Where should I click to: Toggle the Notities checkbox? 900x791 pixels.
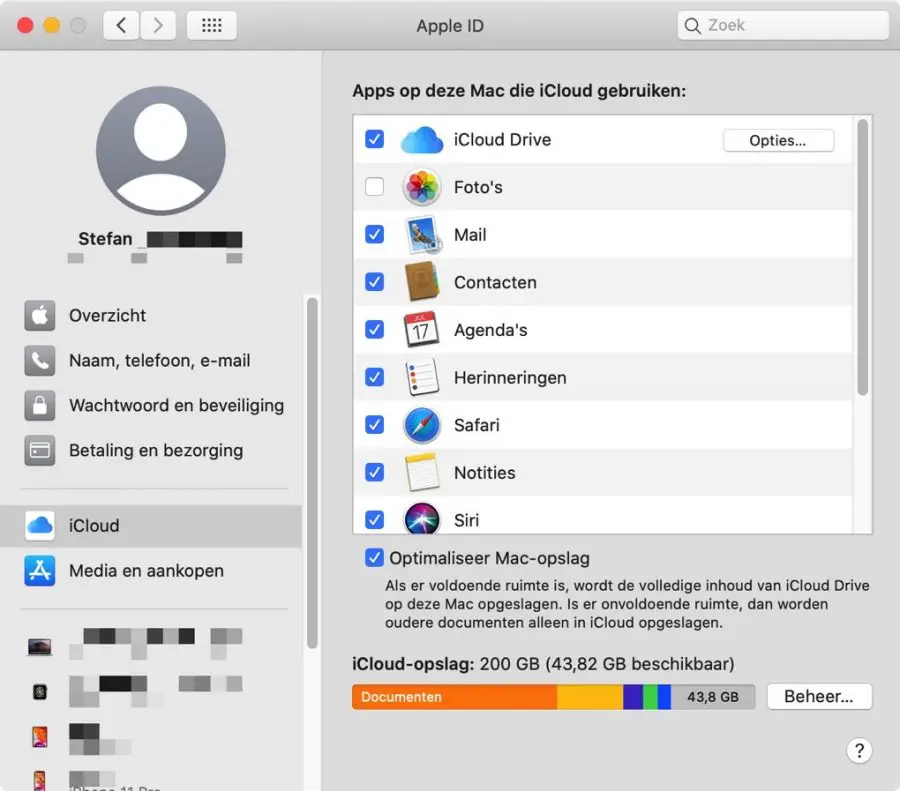tap(374, 472)
